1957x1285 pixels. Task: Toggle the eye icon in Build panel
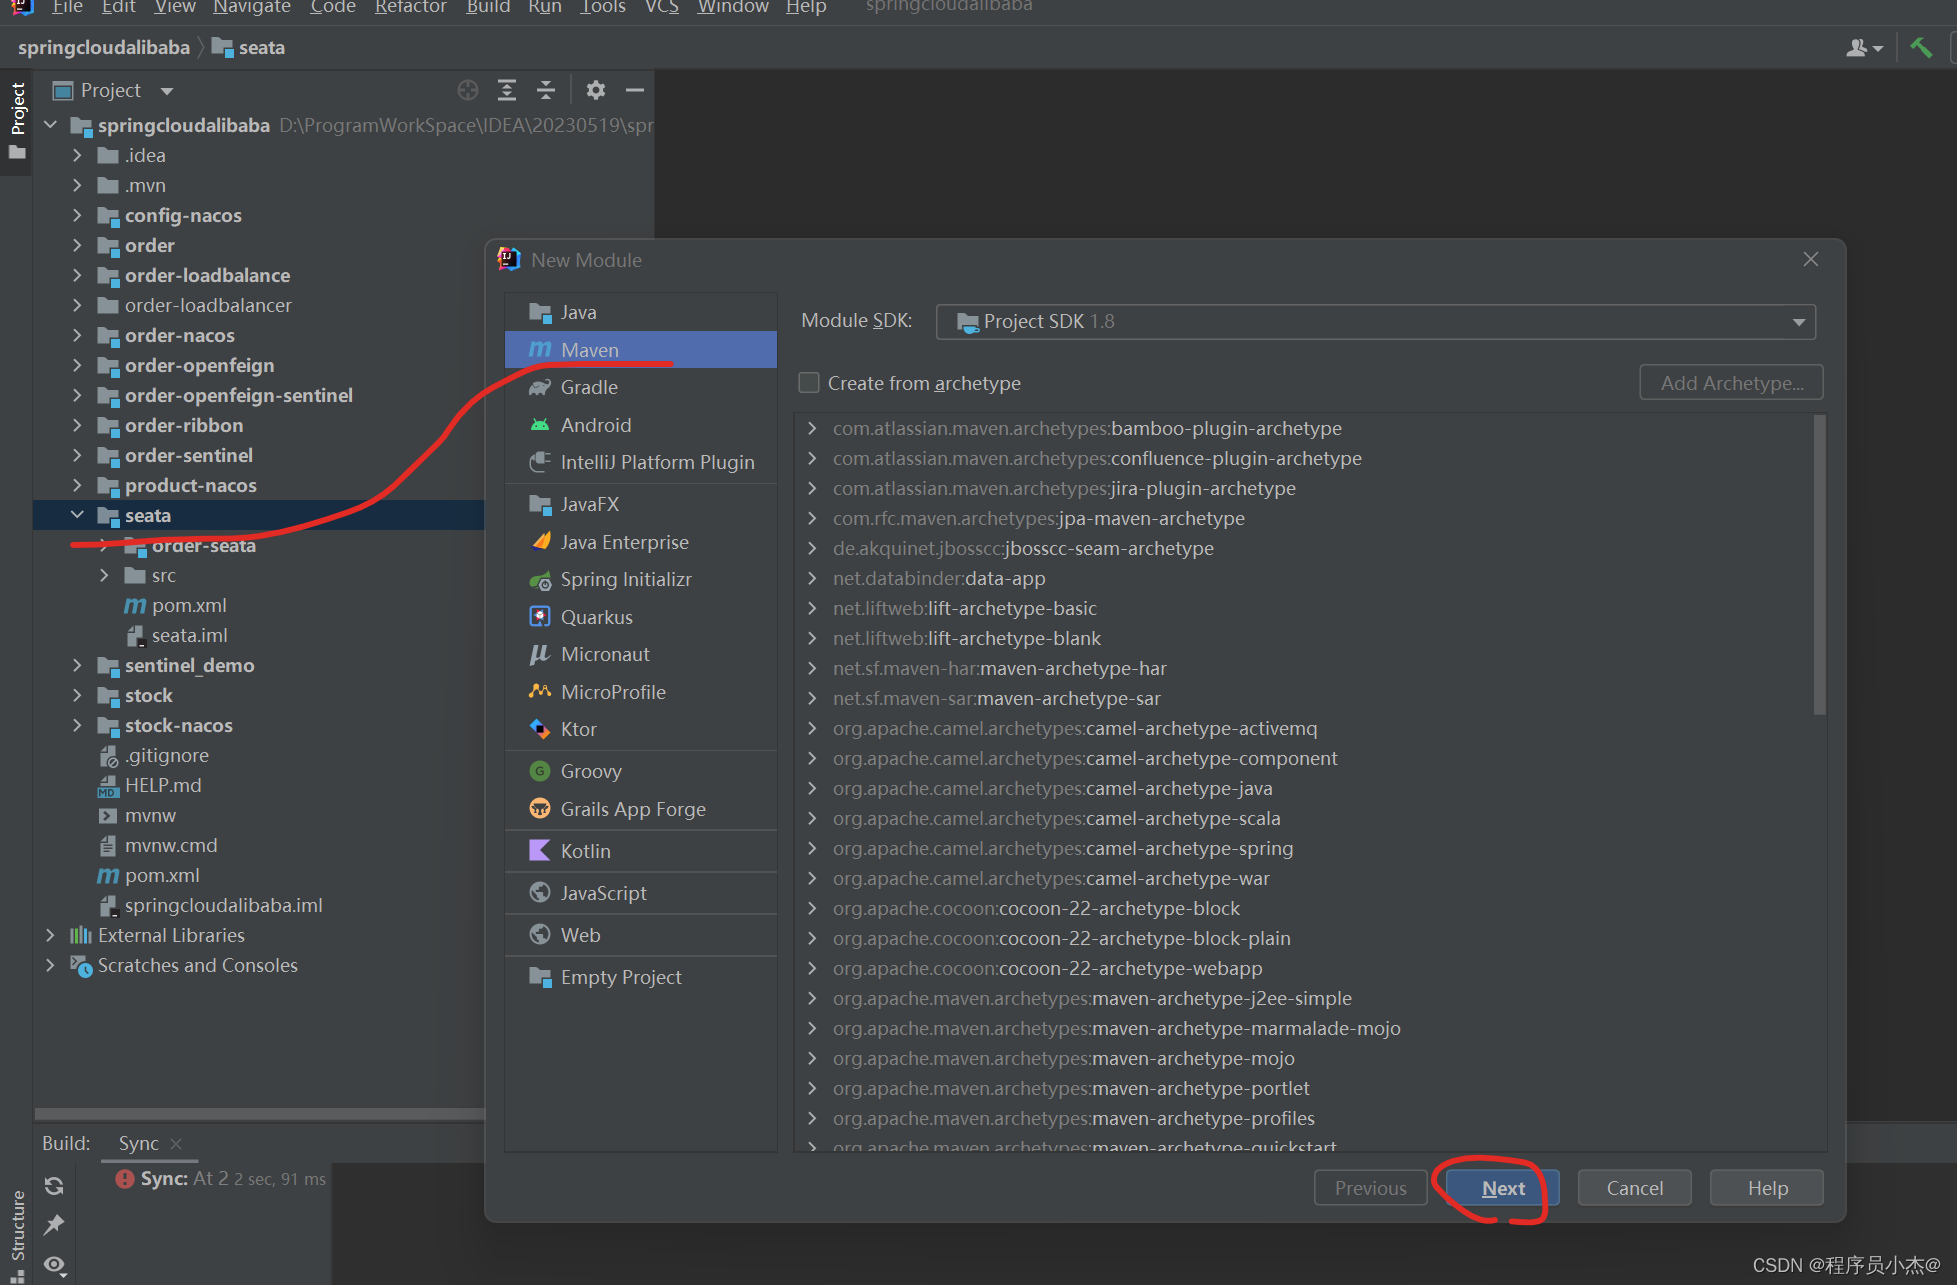pos(54,1265)
